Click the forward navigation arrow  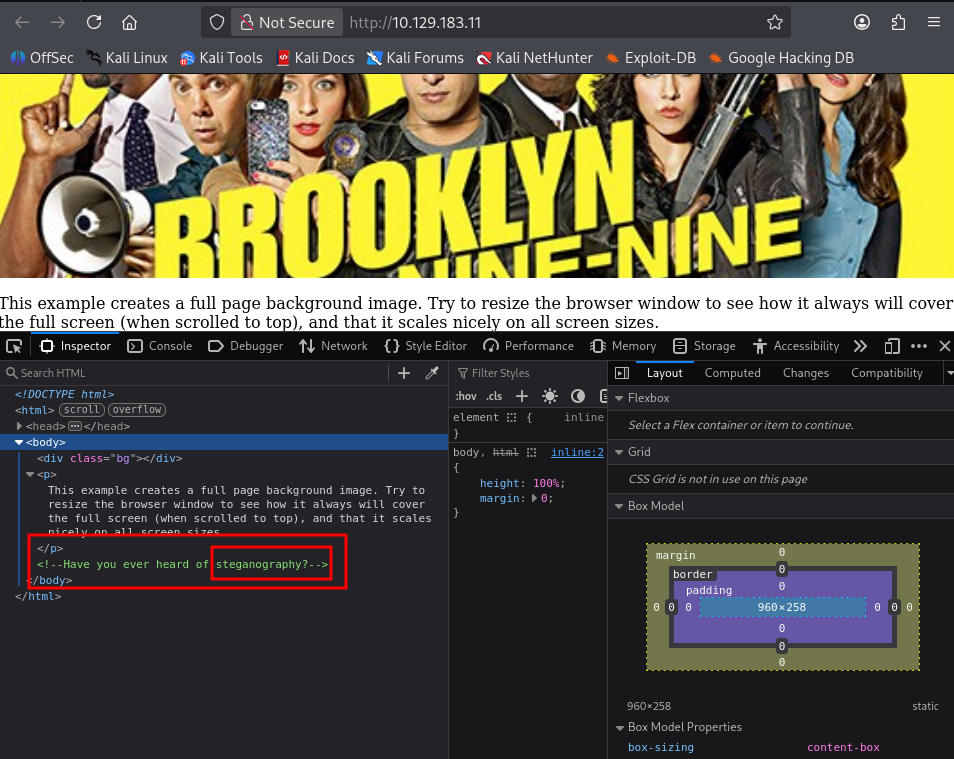coord(58,23)
